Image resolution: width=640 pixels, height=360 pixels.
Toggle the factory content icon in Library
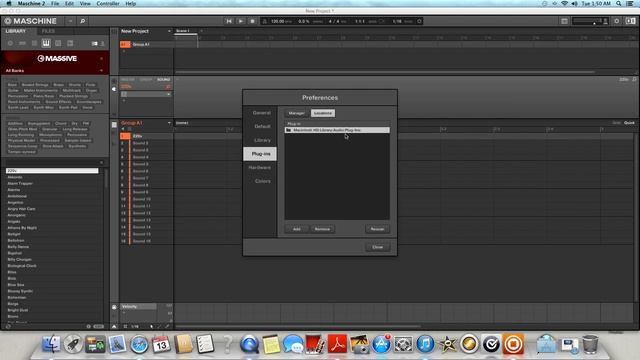(x=95, y=43)
